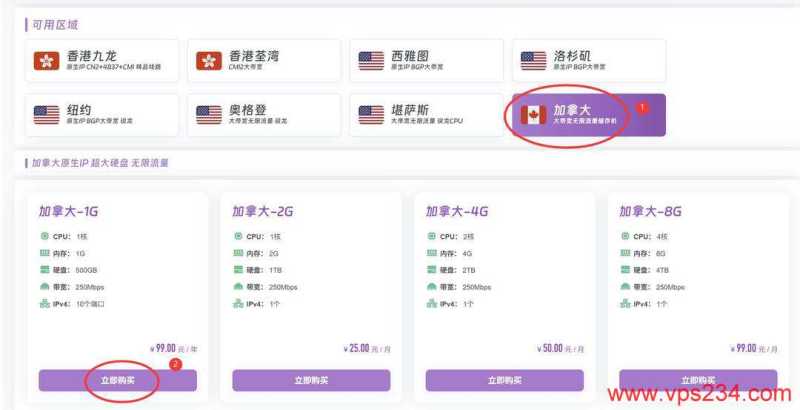Click the US flag icon beside 西雅图

(x=371, y=61)
